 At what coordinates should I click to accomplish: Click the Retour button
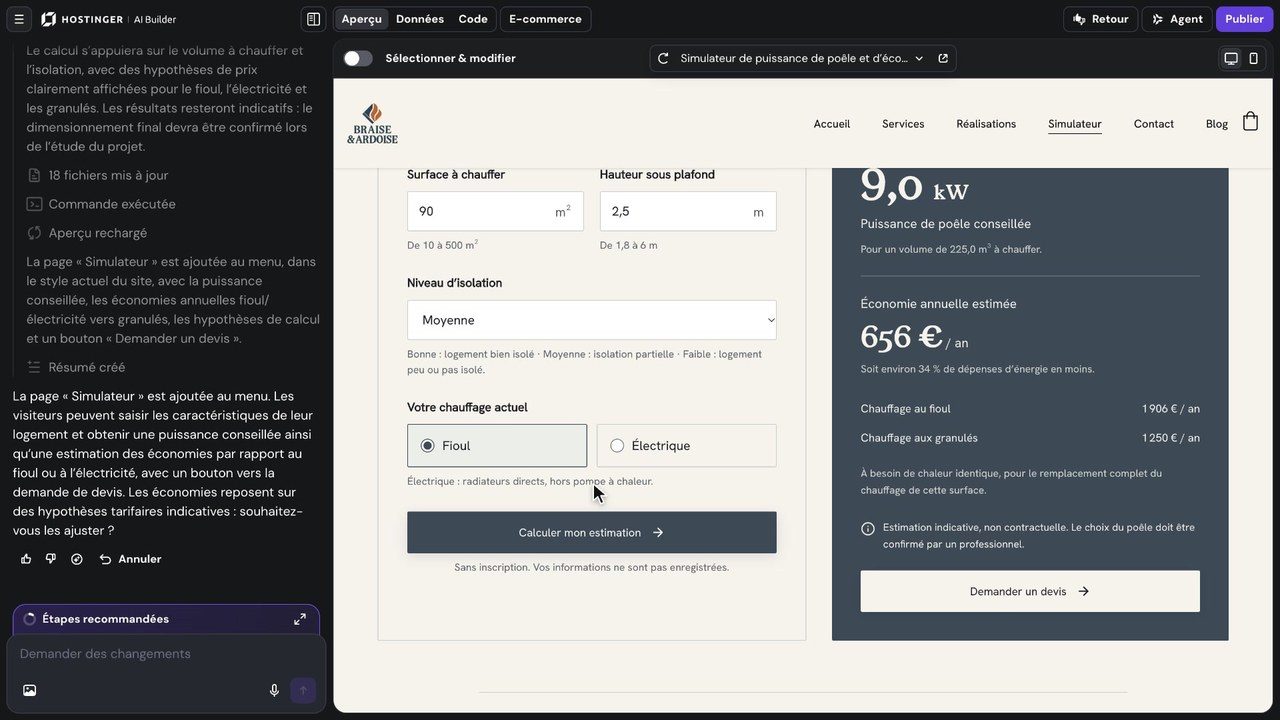pos(1100,19)
